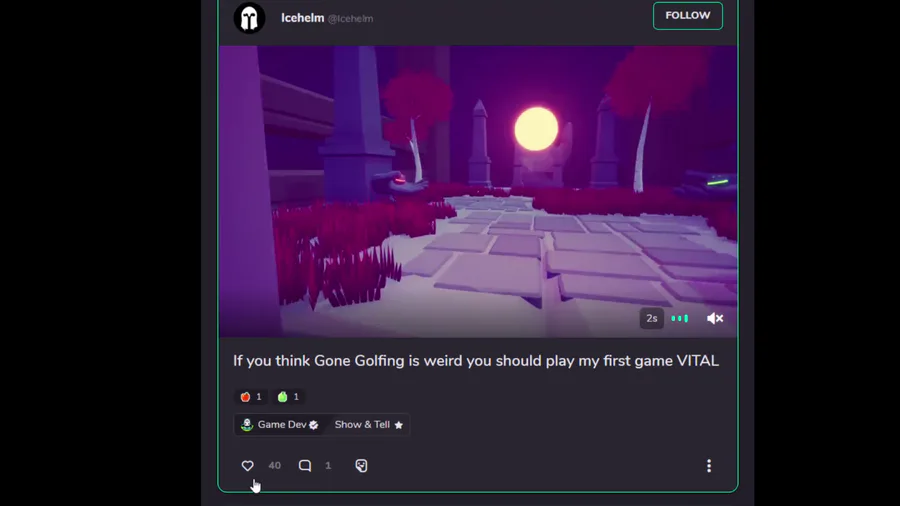Click the verified badge next to Game Dev

coord(313,425)
